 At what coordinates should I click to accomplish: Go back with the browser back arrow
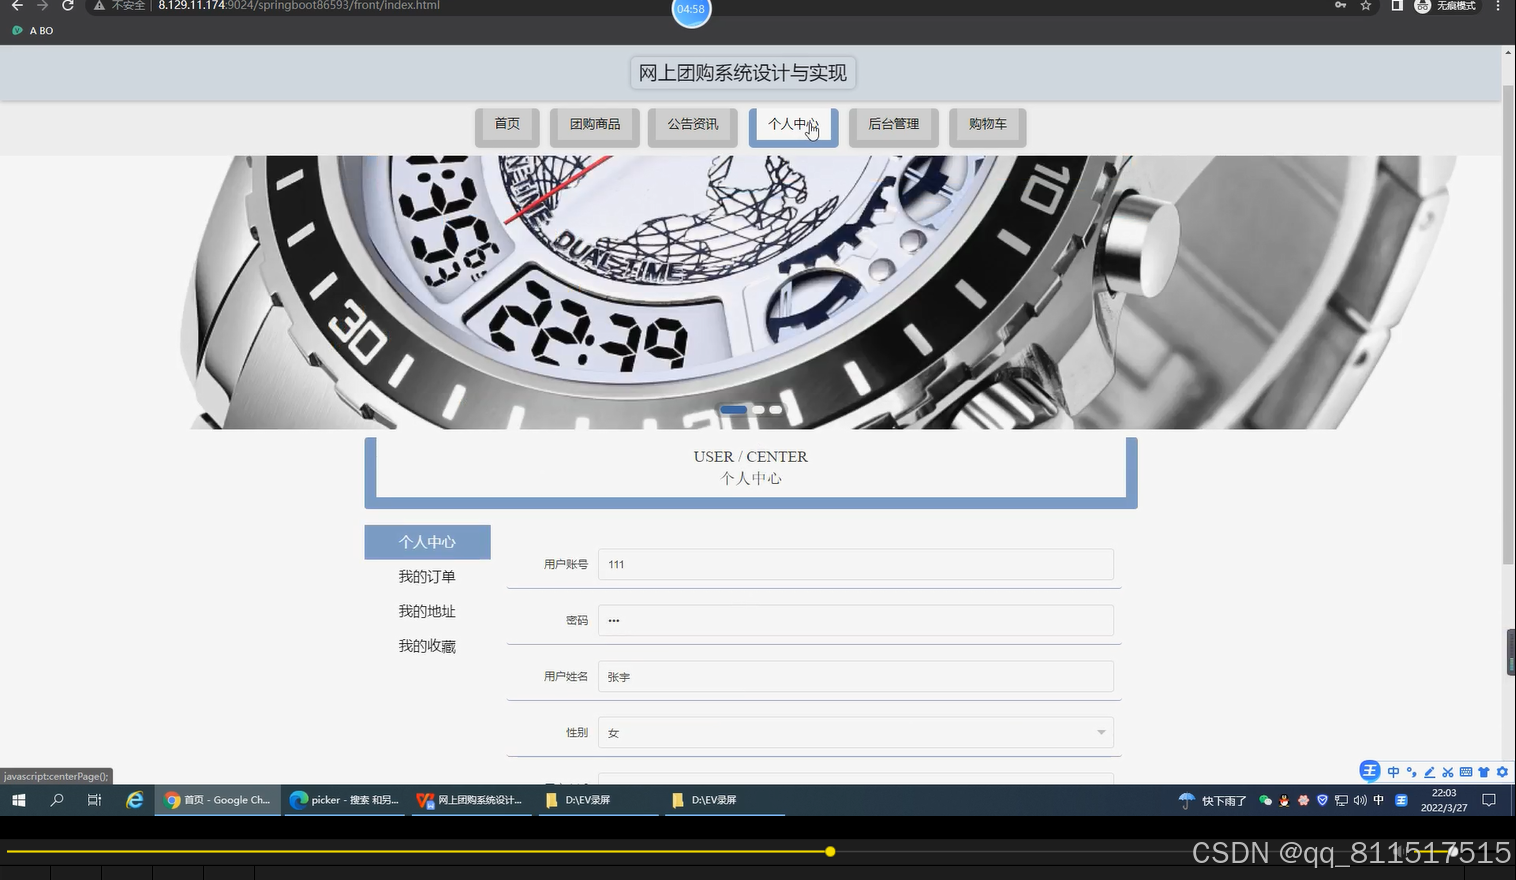17,6
